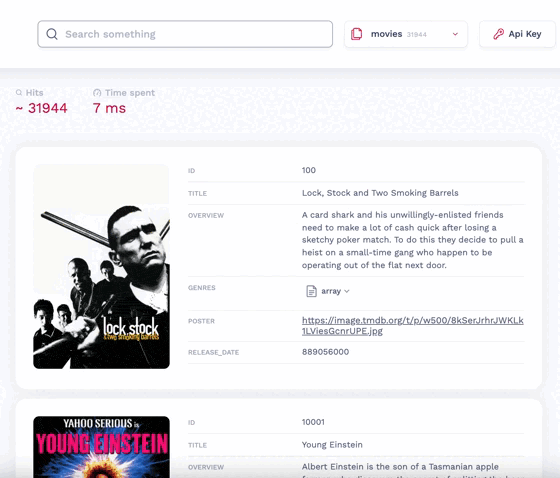Image resolution: width=560 pixels, height=478 pixels.
Task: Open the movies index dropdown
Action: click(x=406, y=34)
